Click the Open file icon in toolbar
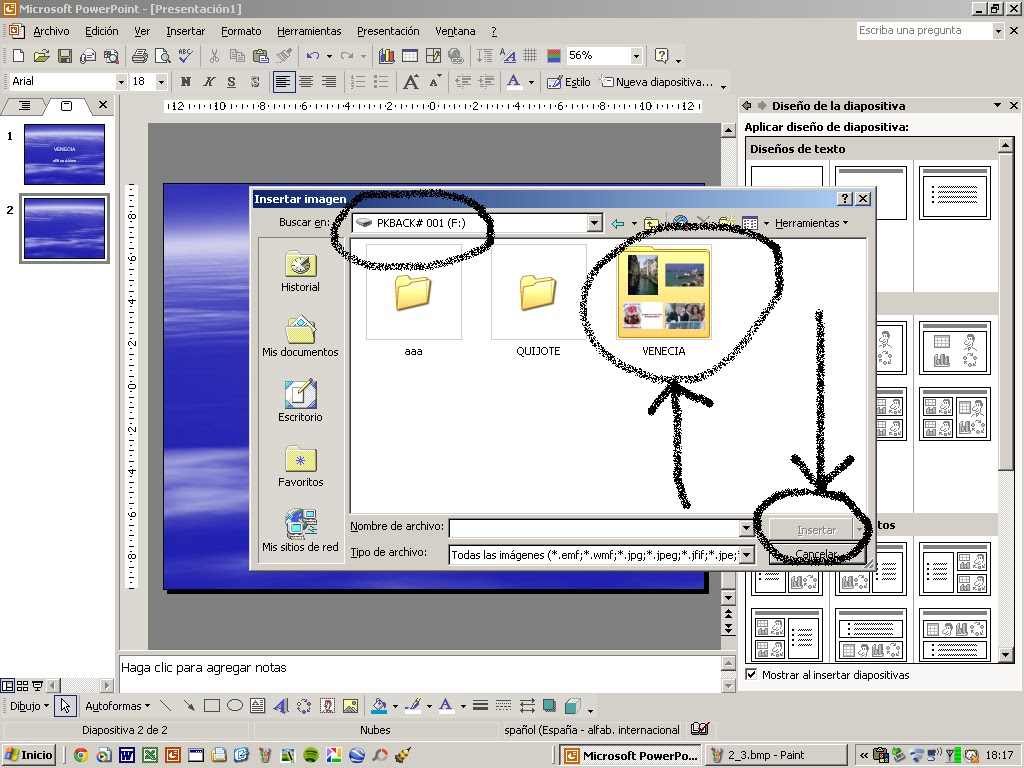1024x768 pixels. 41,56
